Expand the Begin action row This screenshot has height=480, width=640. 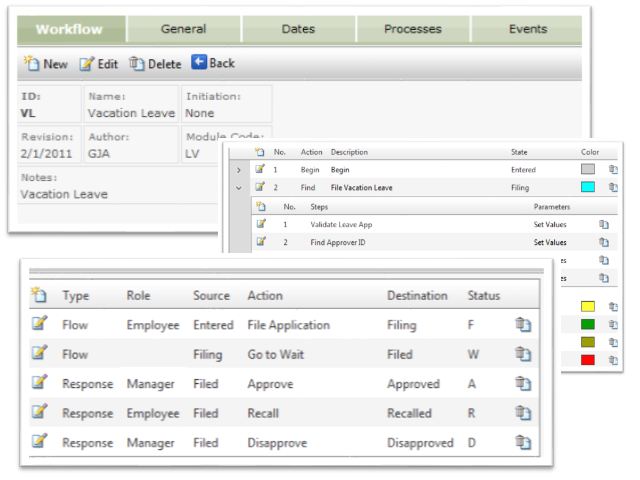tap(239, 170)
